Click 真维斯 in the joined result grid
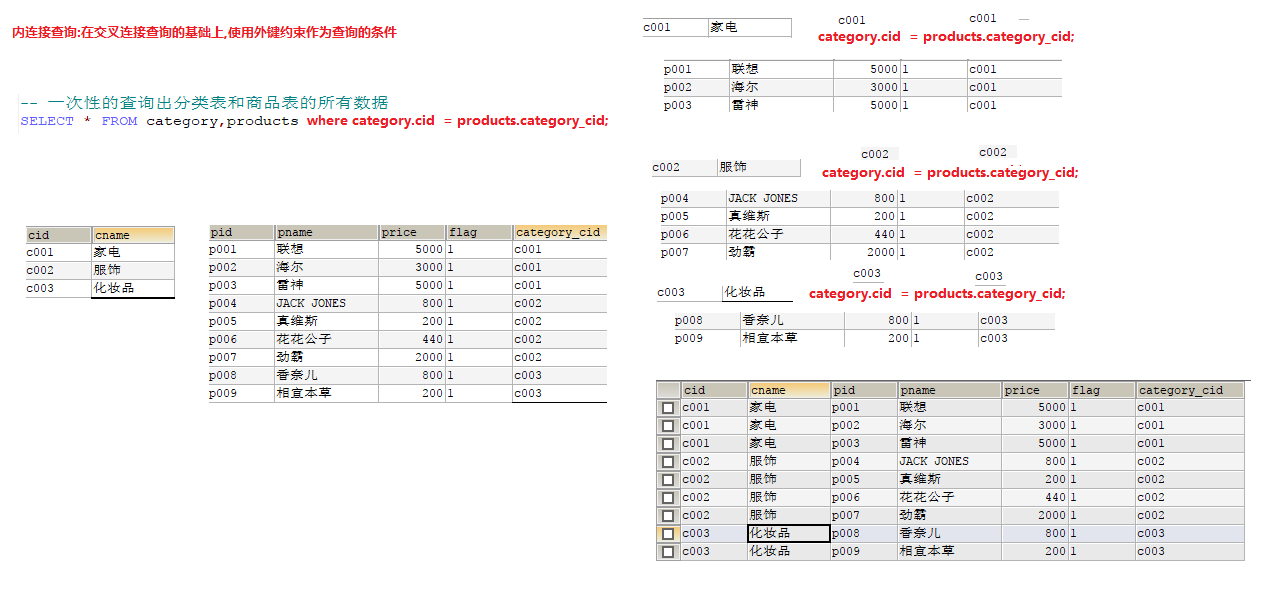Screen dimensions: 1270x592 tap(921, 480)
